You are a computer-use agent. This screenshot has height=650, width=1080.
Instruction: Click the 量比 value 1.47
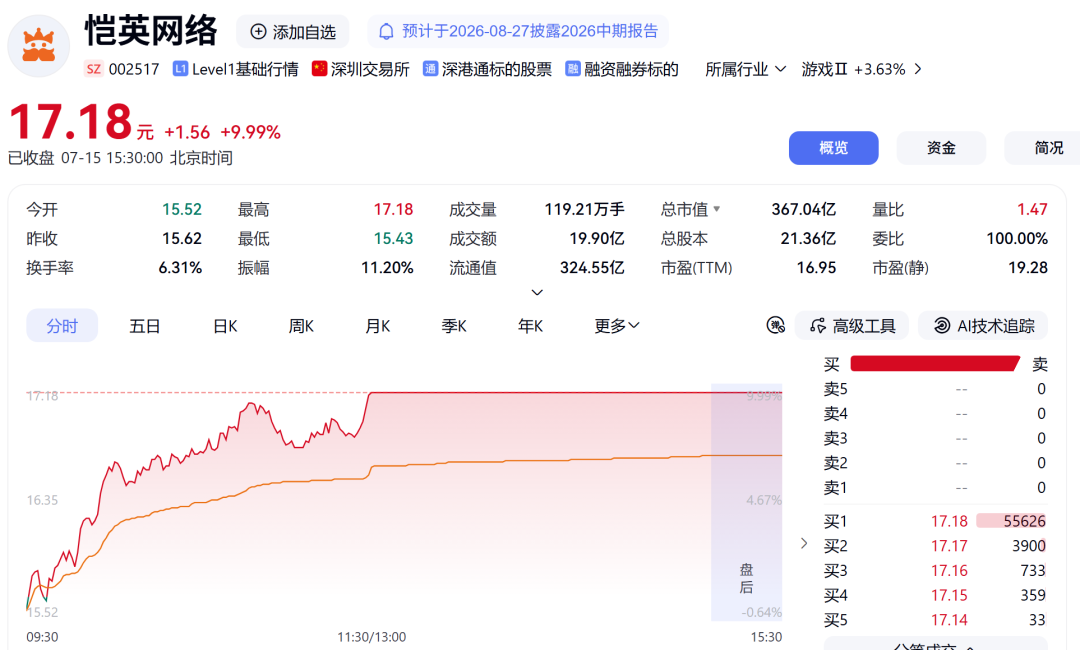click(1032, 209)
